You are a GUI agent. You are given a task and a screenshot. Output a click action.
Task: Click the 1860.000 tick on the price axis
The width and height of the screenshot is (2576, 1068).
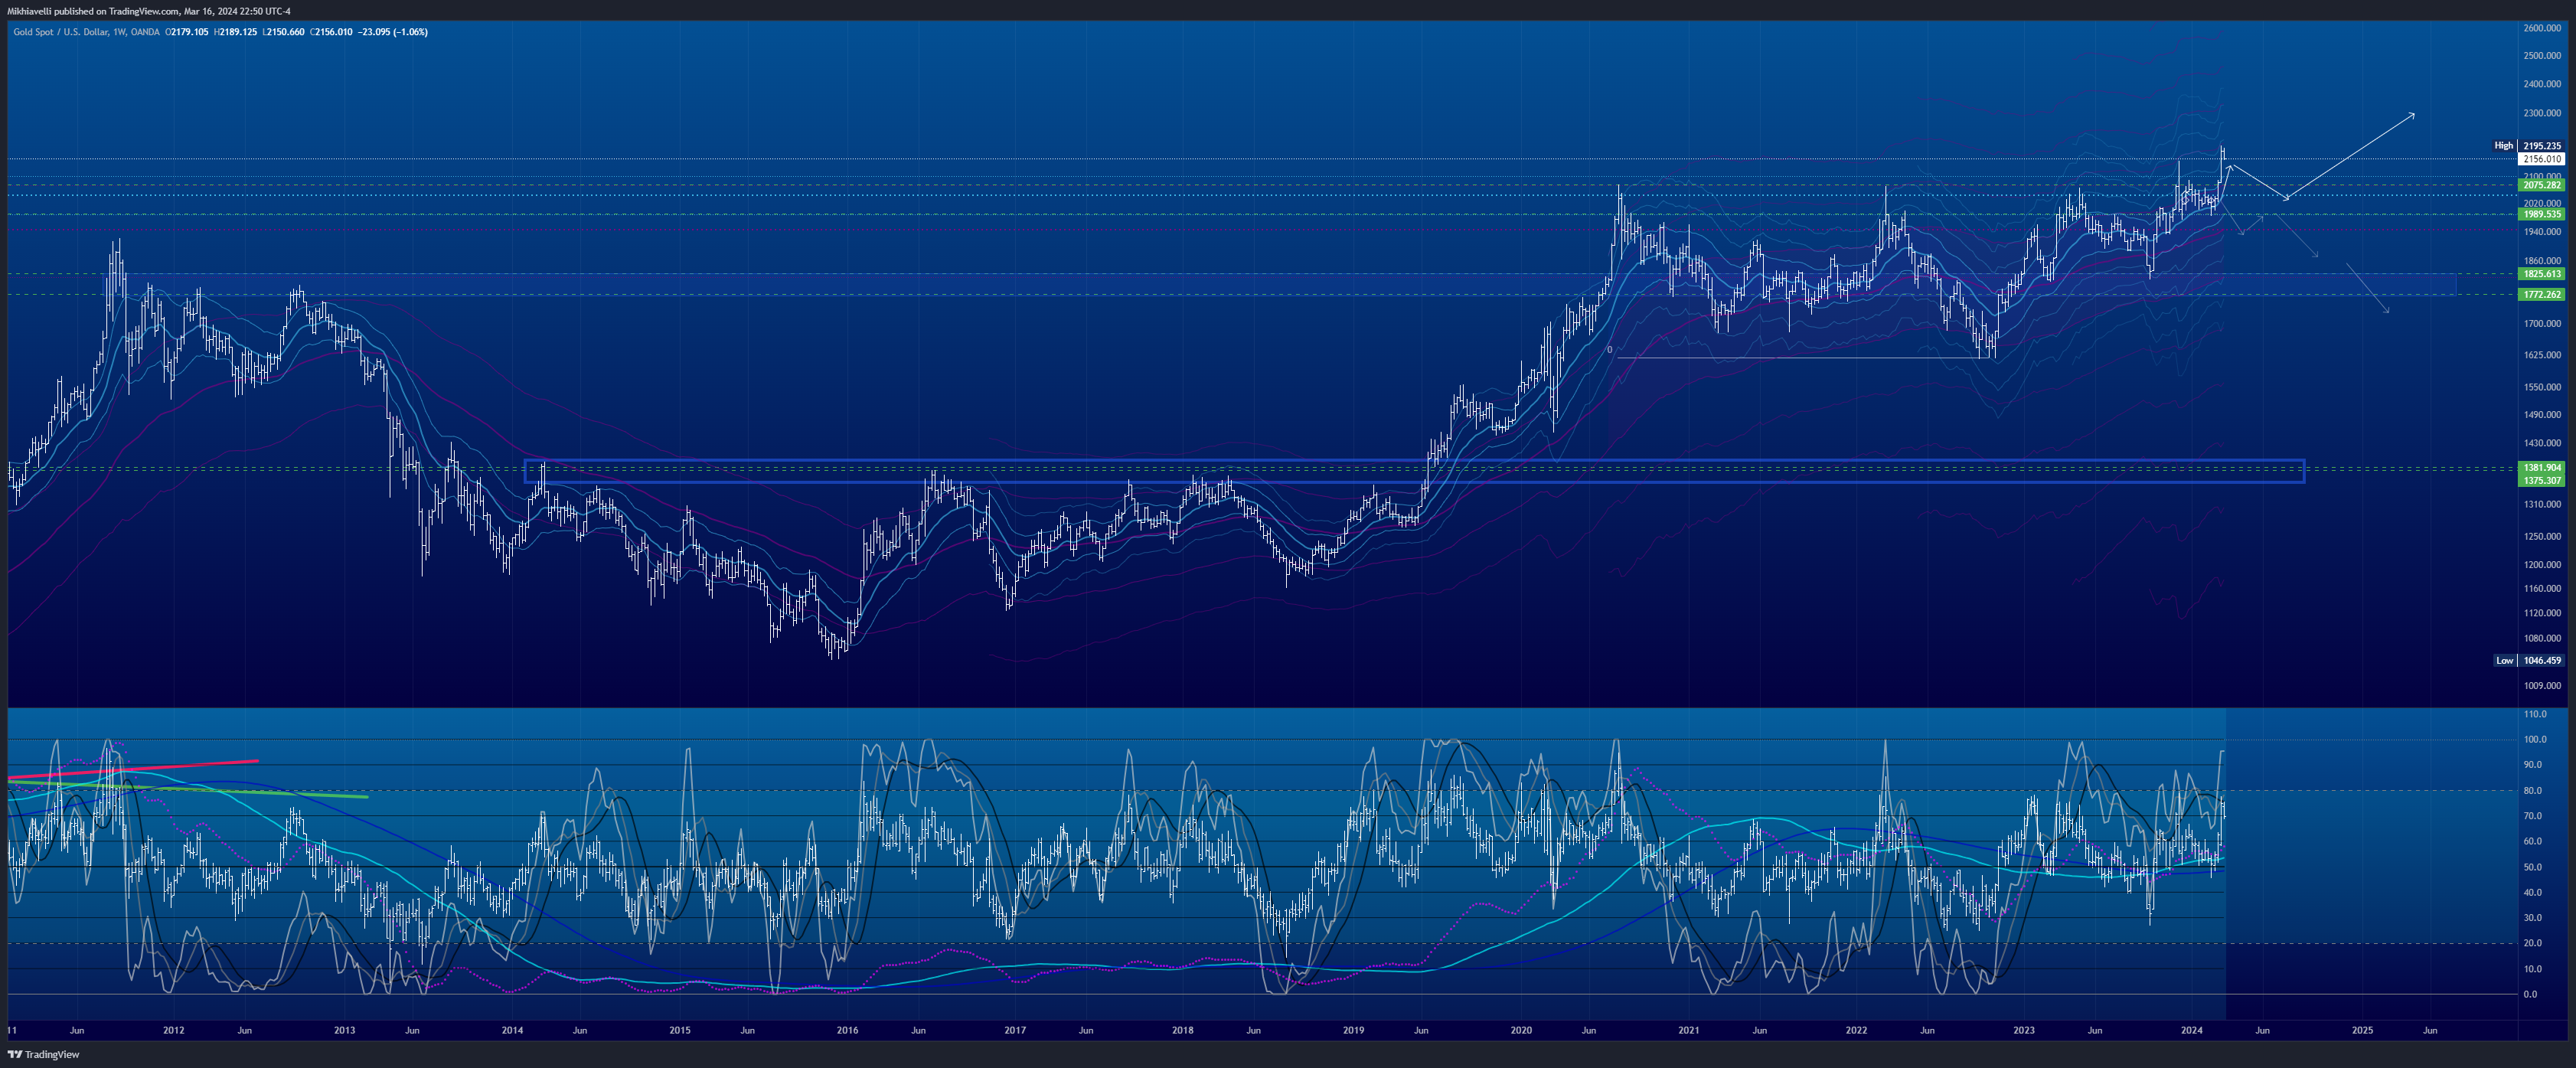click(2542, 261)
